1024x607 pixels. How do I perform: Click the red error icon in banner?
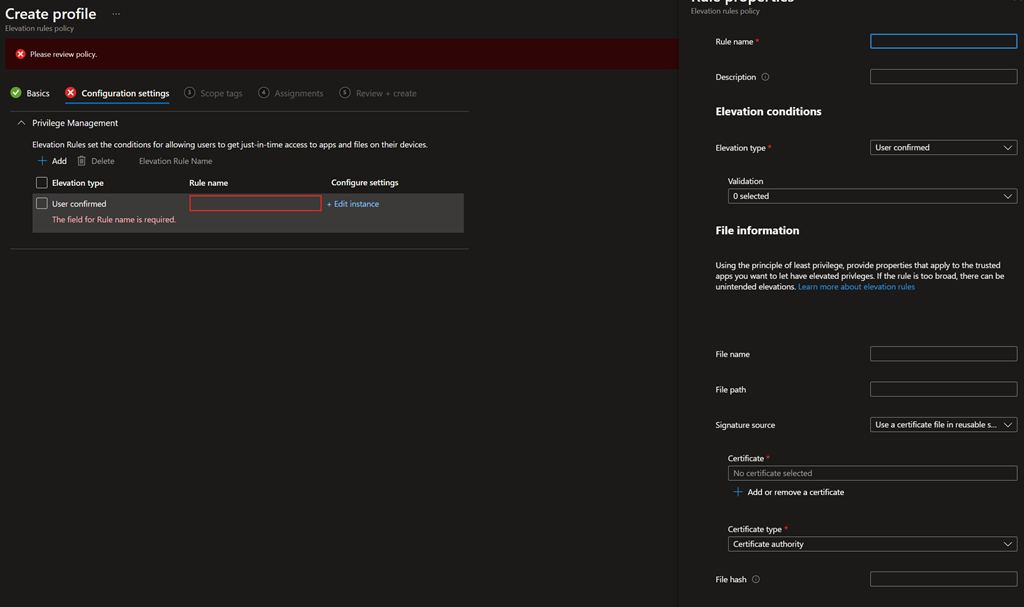pos(20,54)
